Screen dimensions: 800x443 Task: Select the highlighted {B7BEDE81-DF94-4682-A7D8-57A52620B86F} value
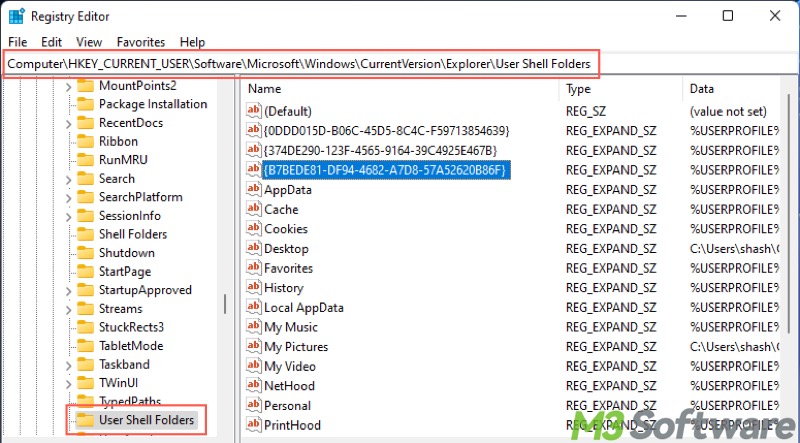[x=386, y=170]
